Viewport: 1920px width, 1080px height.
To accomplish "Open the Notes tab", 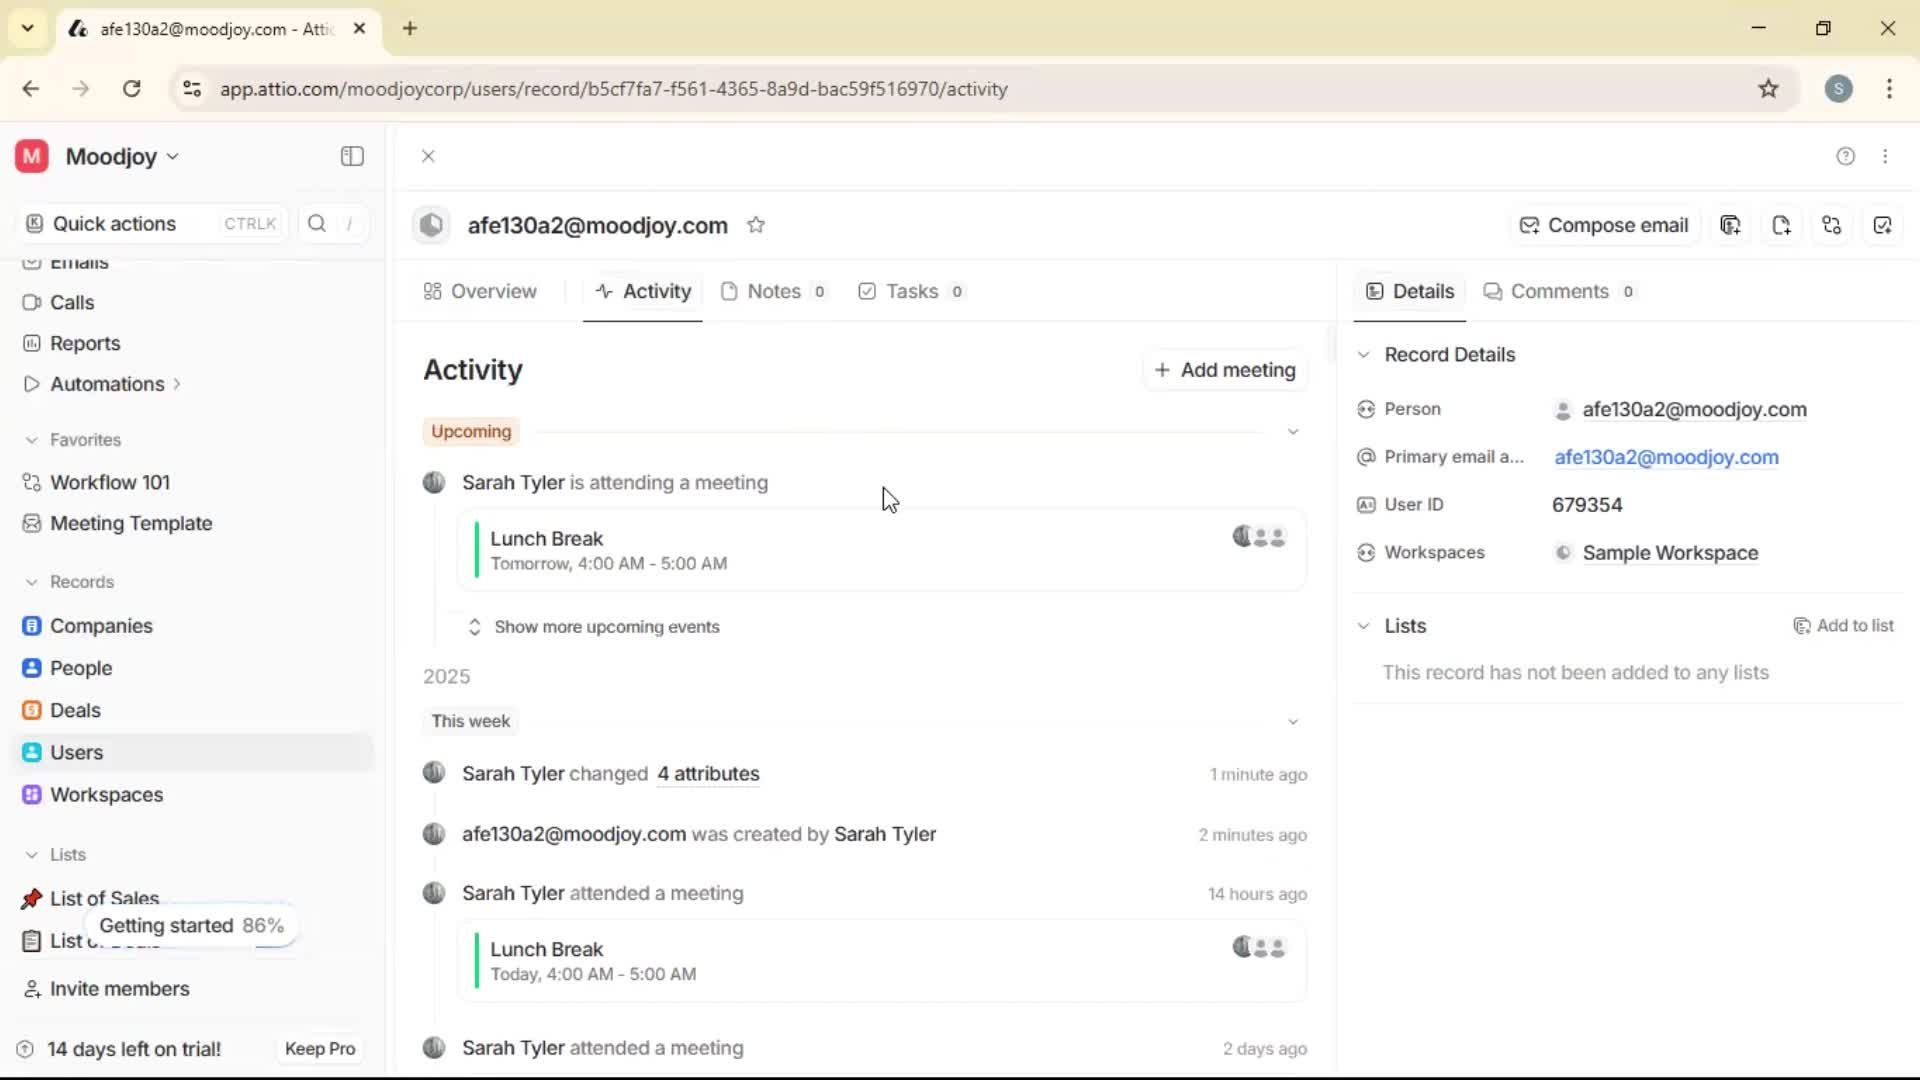I will click(x=775, y=291).
